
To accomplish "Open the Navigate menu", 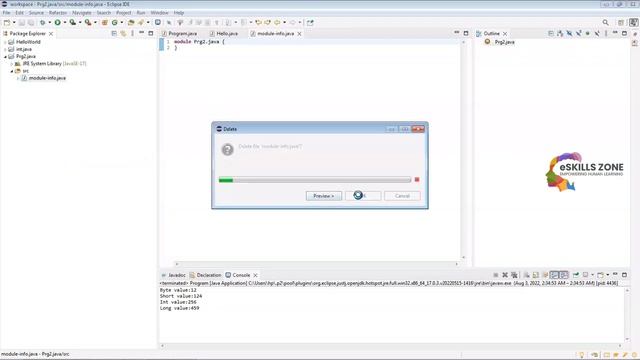I will click(x=82, y=13).
